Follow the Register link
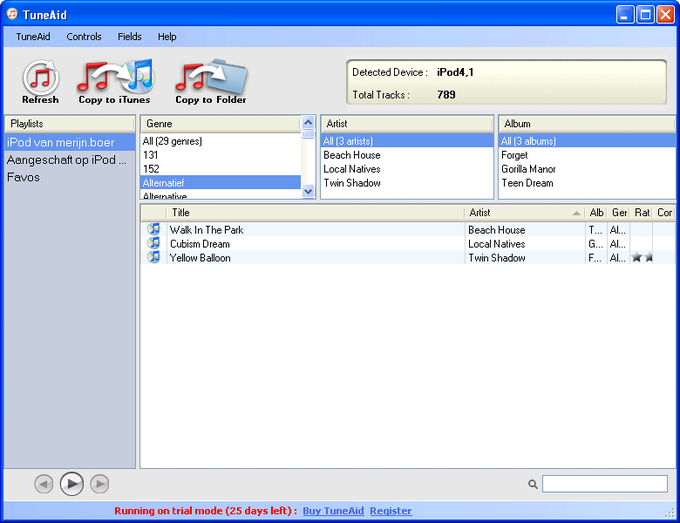The height and width of the screenshot is (523, 680). point(391,511)
